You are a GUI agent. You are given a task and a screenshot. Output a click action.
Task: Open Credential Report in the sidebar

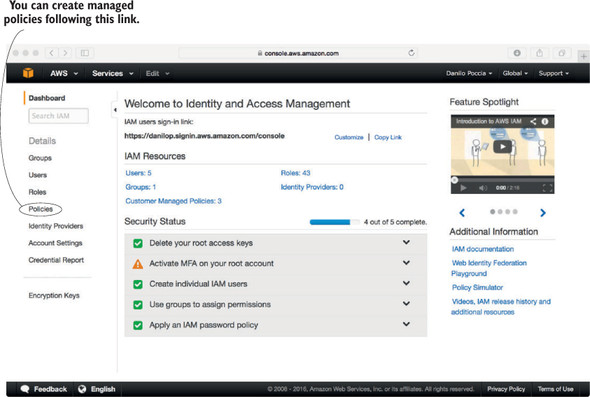56,260
